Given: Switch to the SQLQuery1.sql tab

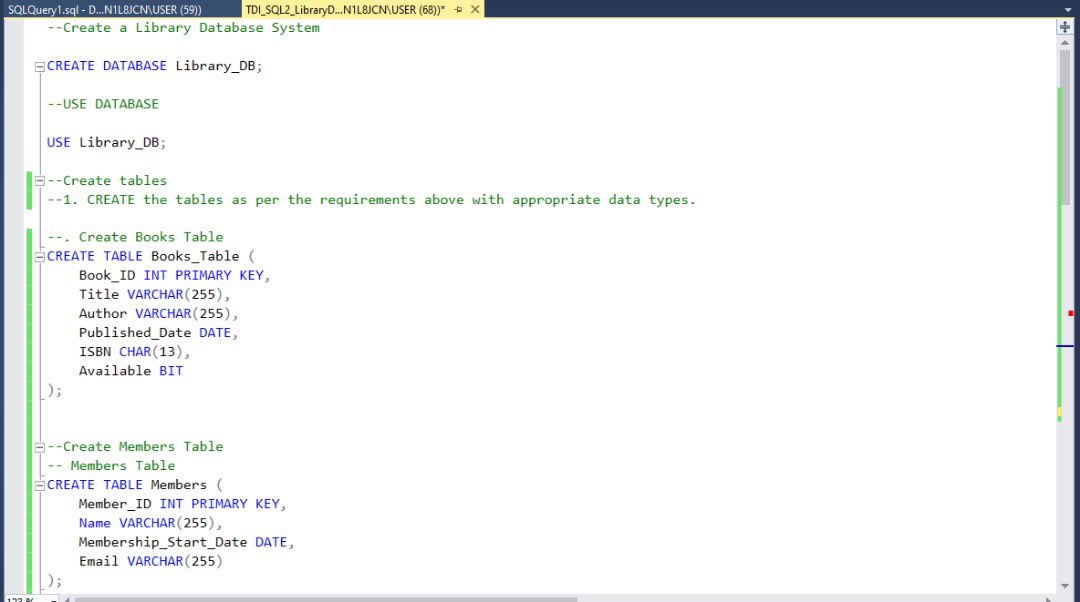Looking at the screenshot, I should coord(105,10).
